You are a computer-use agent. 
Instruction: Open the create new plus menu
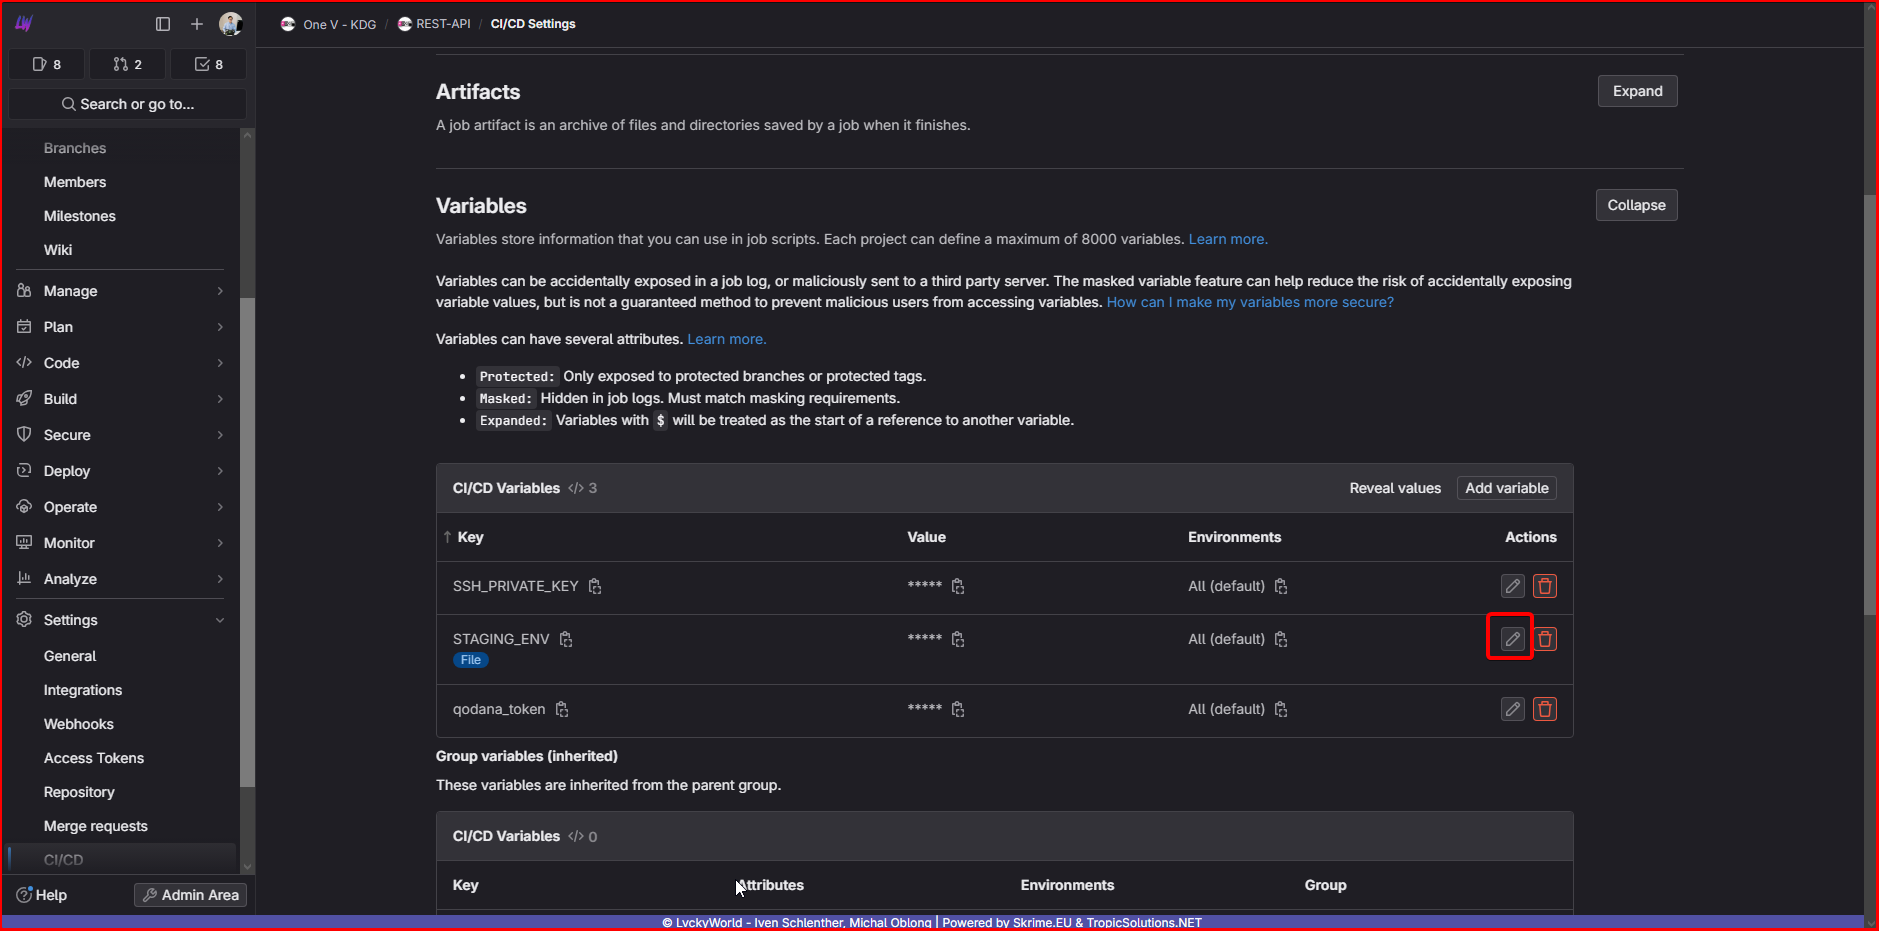[197, 24]
